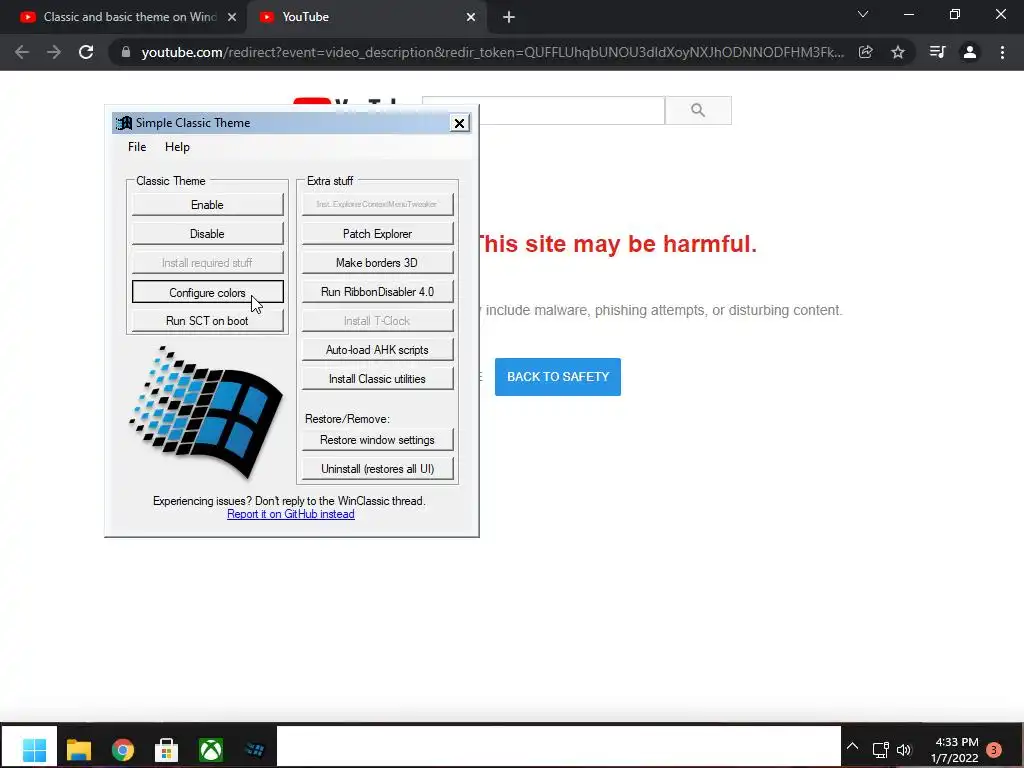Open the Chrome profile avatar
Screen dimensions: 1024x768
970,52
